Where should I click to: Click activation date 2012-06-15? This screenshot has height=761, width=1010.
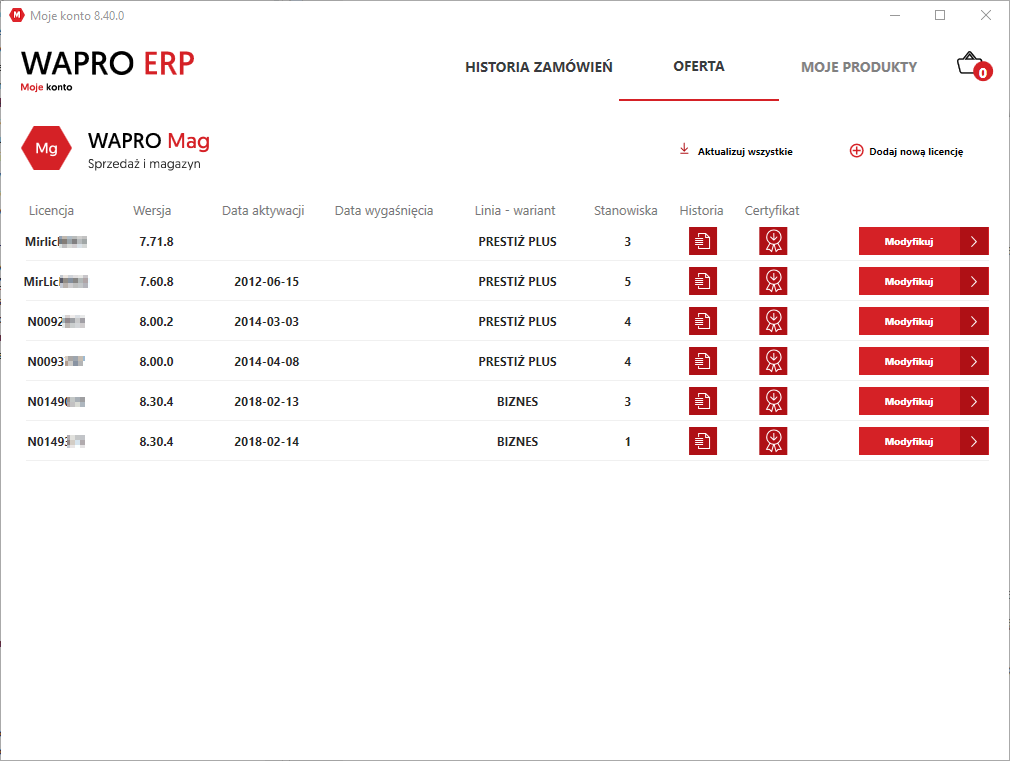(267, 282)
